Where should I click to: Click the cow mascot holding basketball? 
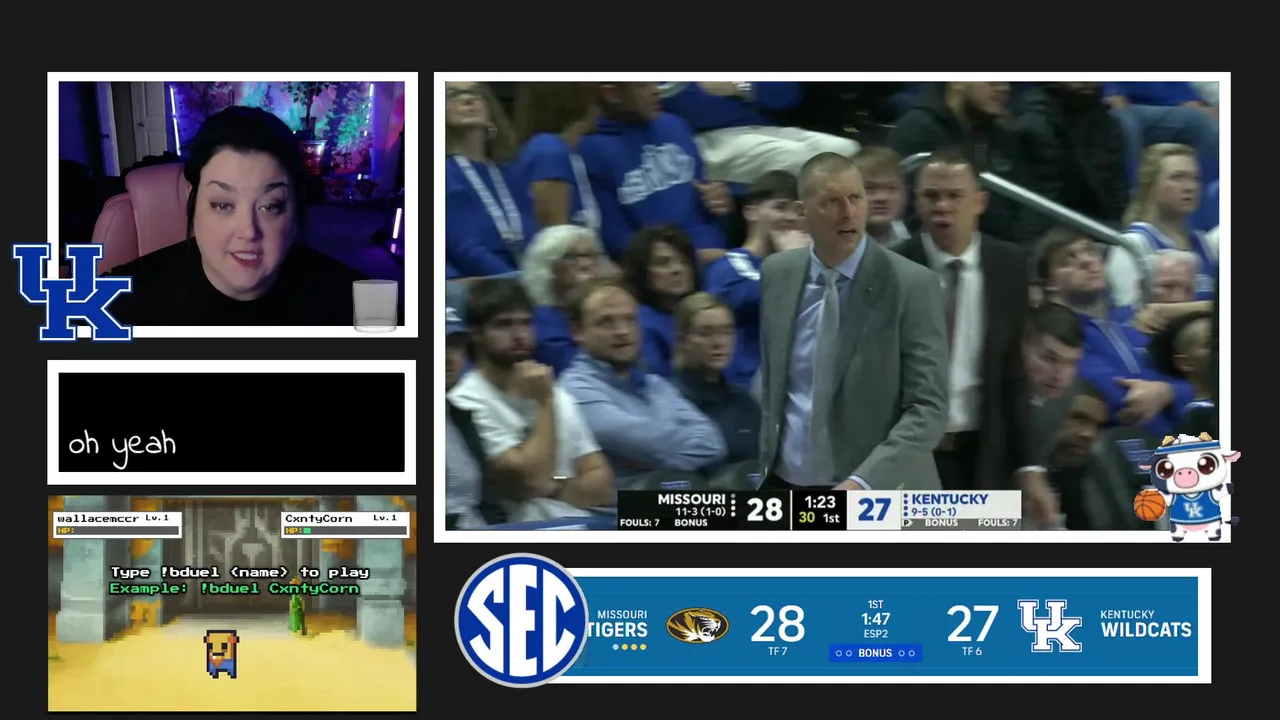tap(1187, 485)
